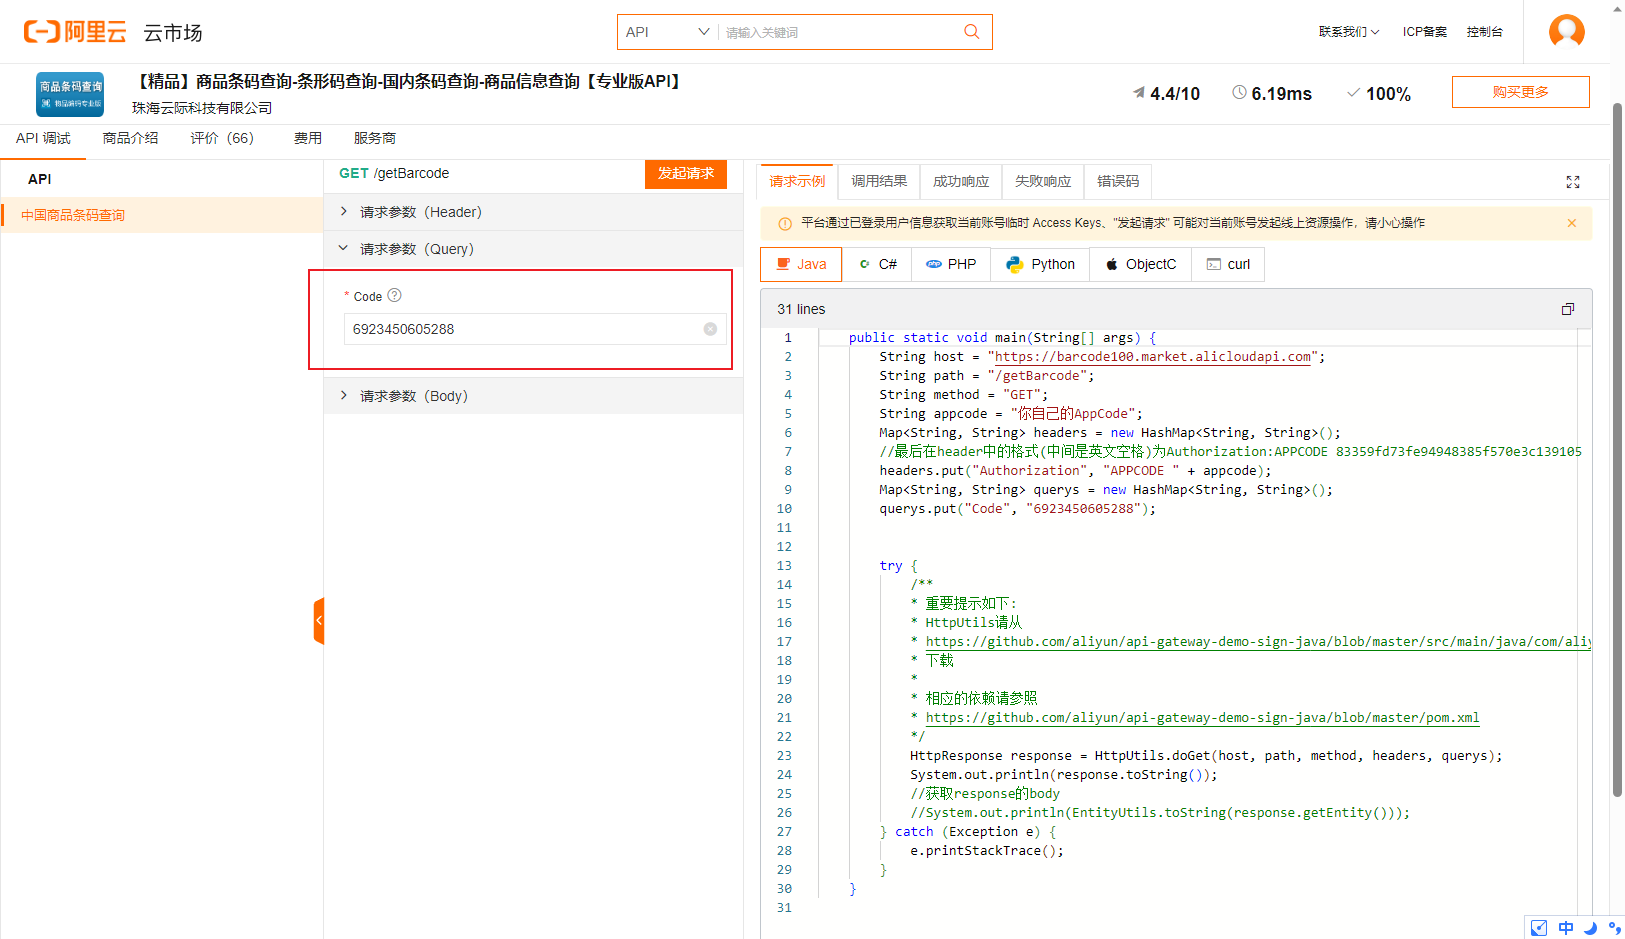Open the API search category dropdown
The height and width of the screenshot is (939, 1625).
click(668, 32)
